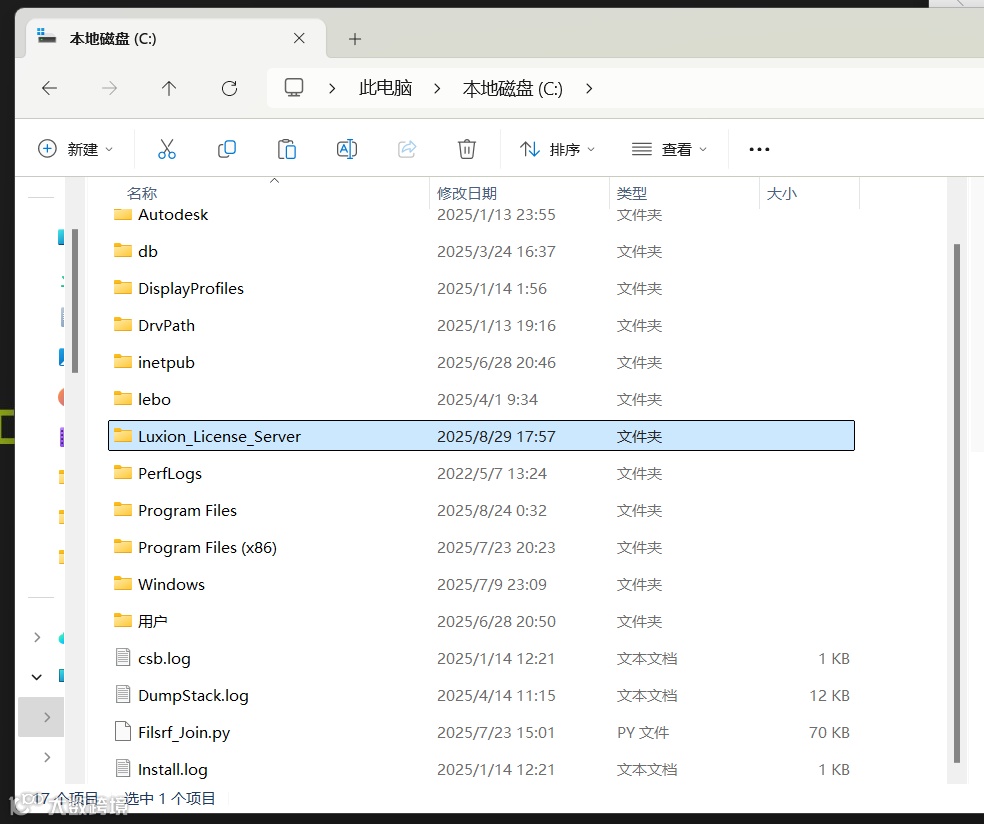Go up one folder level
This screenshot has height=824, width=984.
pyautogui.click(x=169, y=88)
